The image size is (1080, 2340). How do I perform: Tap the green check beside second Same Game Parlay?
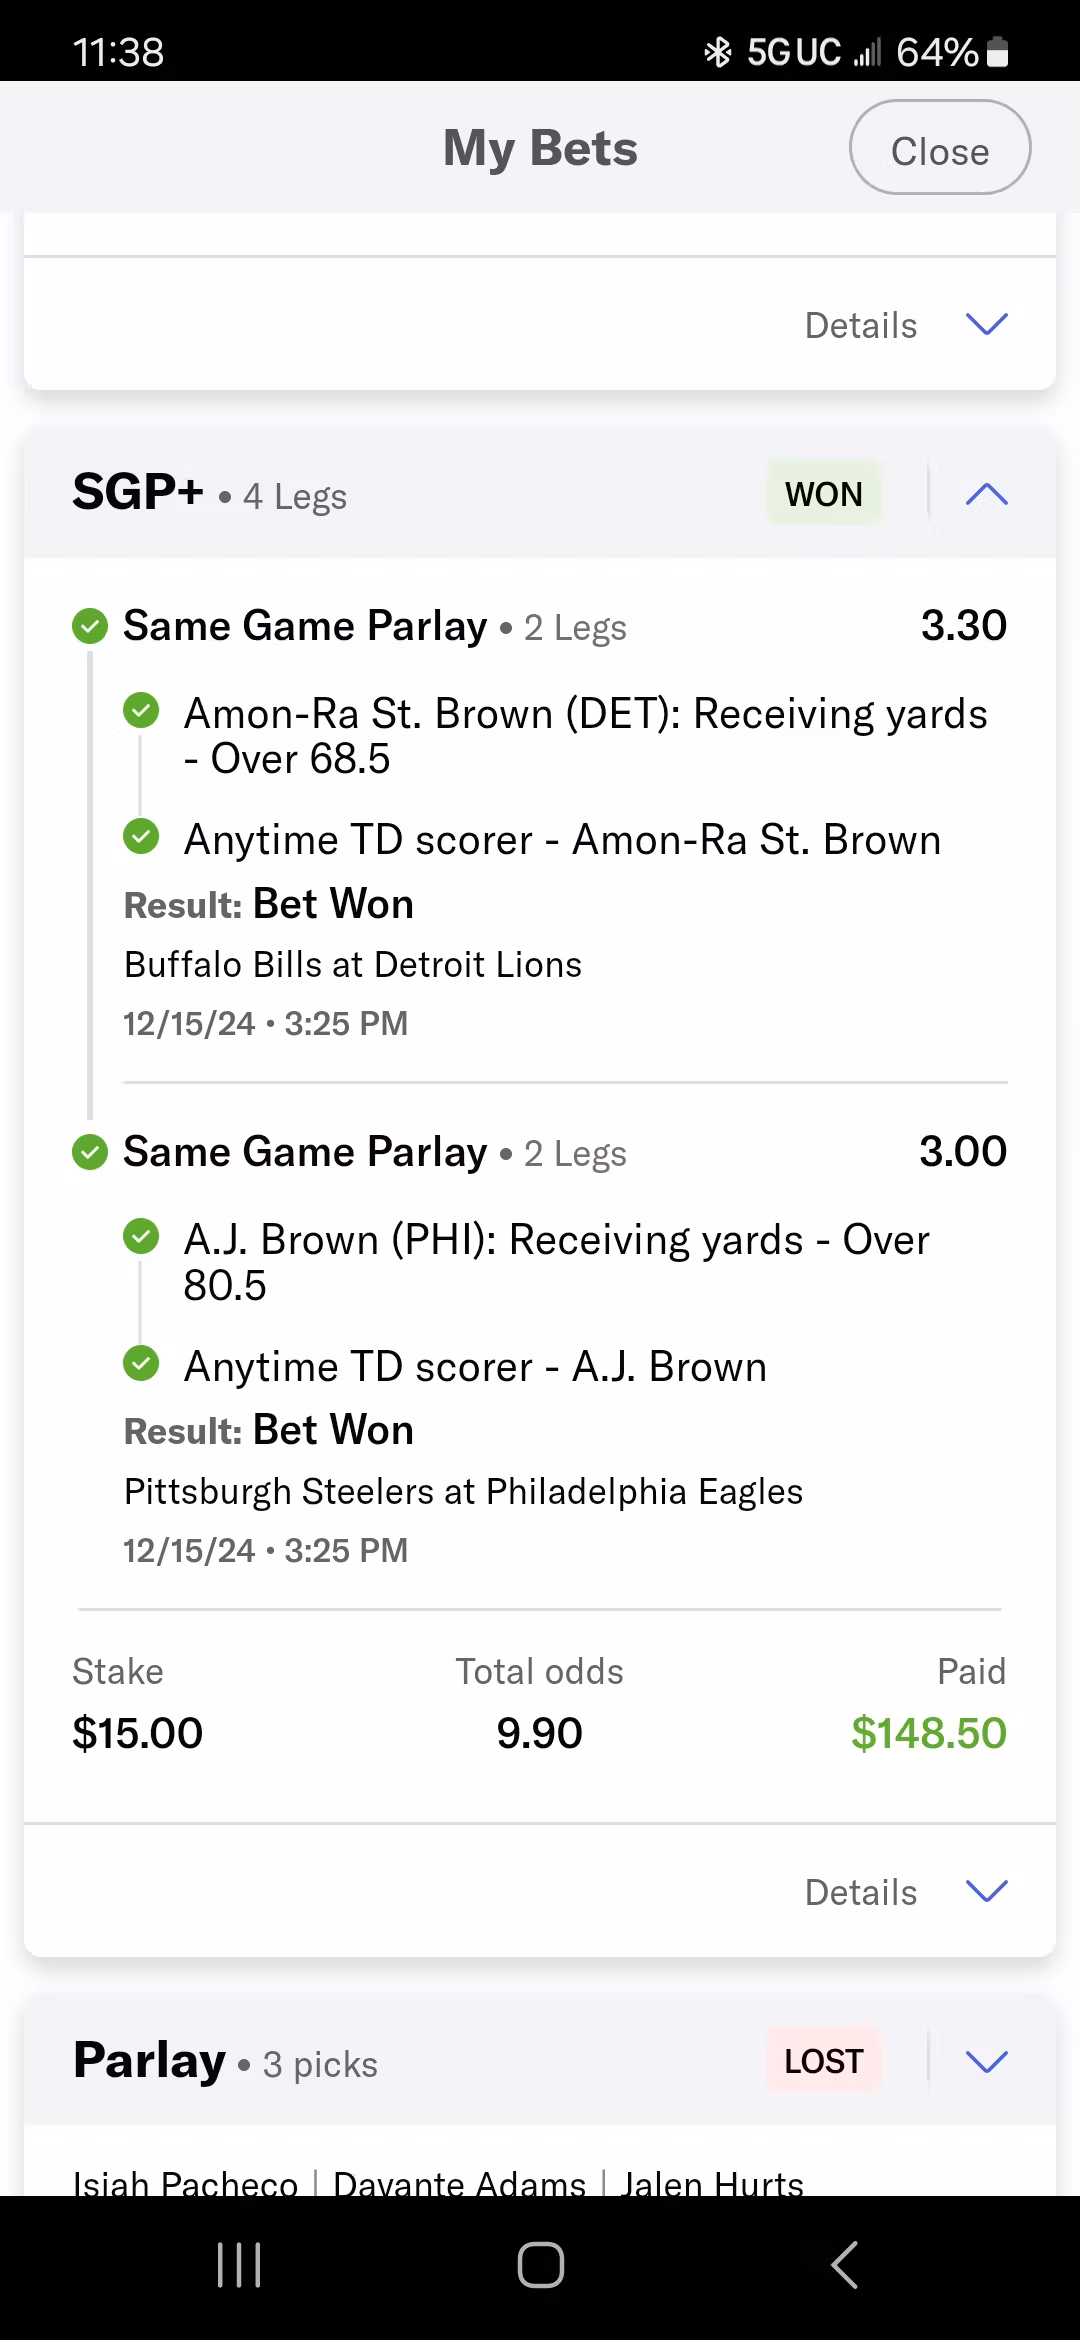click(x=90, y=1153)
